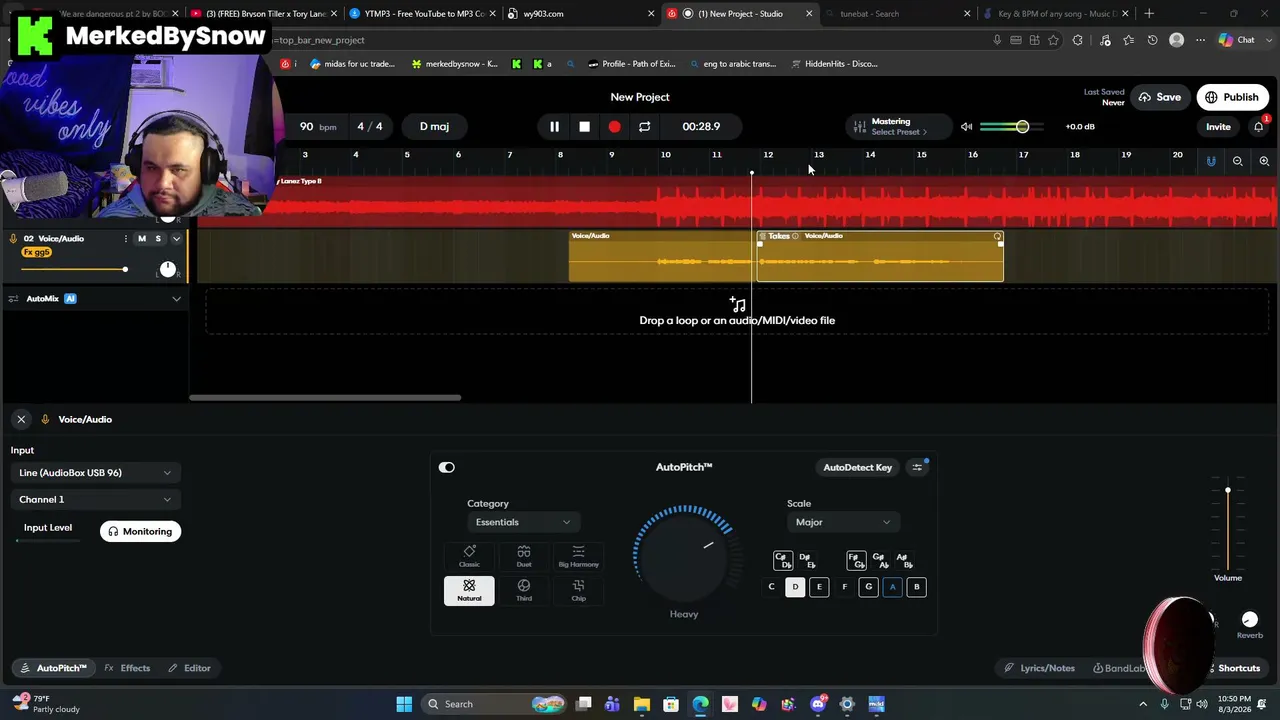Toggle input Monitoring button
The height and width of the screenshot is (720, 1280).
(140, 532)
